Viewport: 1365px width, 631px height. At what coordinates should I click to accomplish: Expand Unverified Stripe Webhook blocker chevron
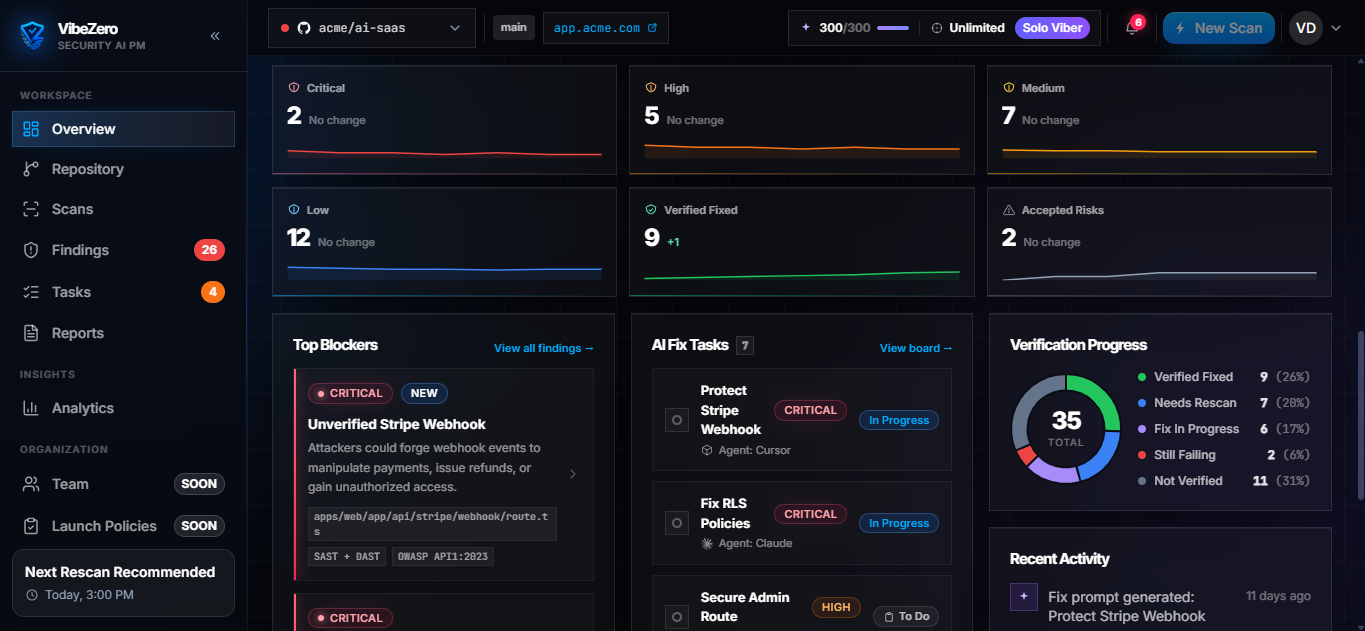573,474
